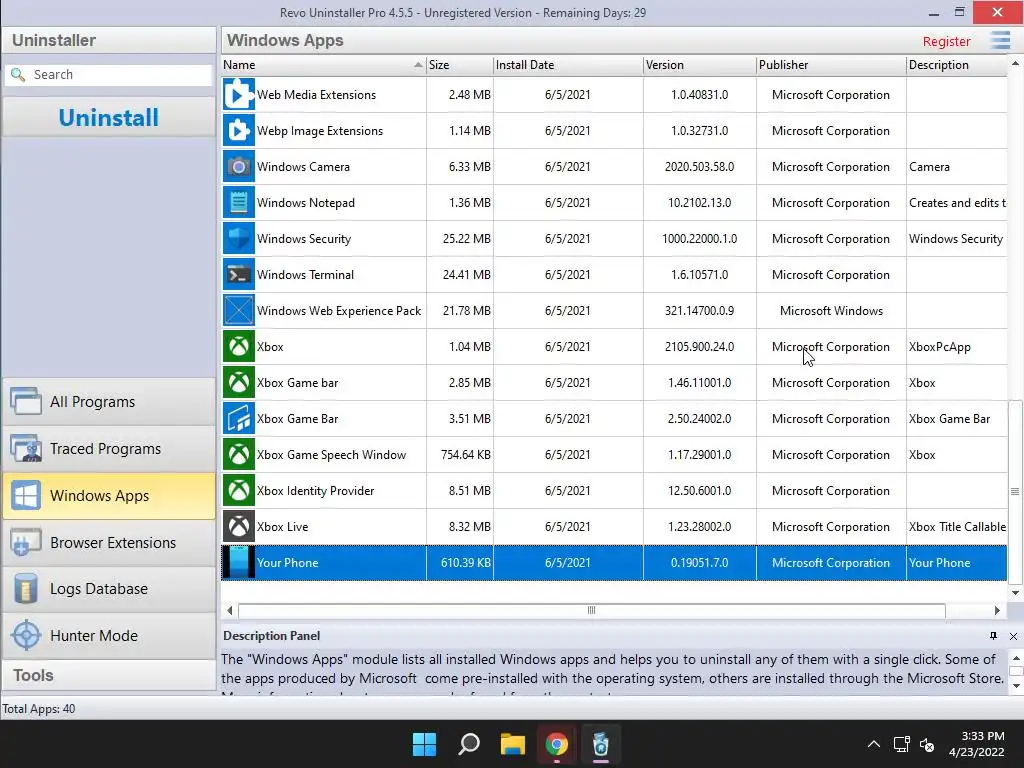Open the Browser Extensions module

pyautogui.click(x=108, y=542)
